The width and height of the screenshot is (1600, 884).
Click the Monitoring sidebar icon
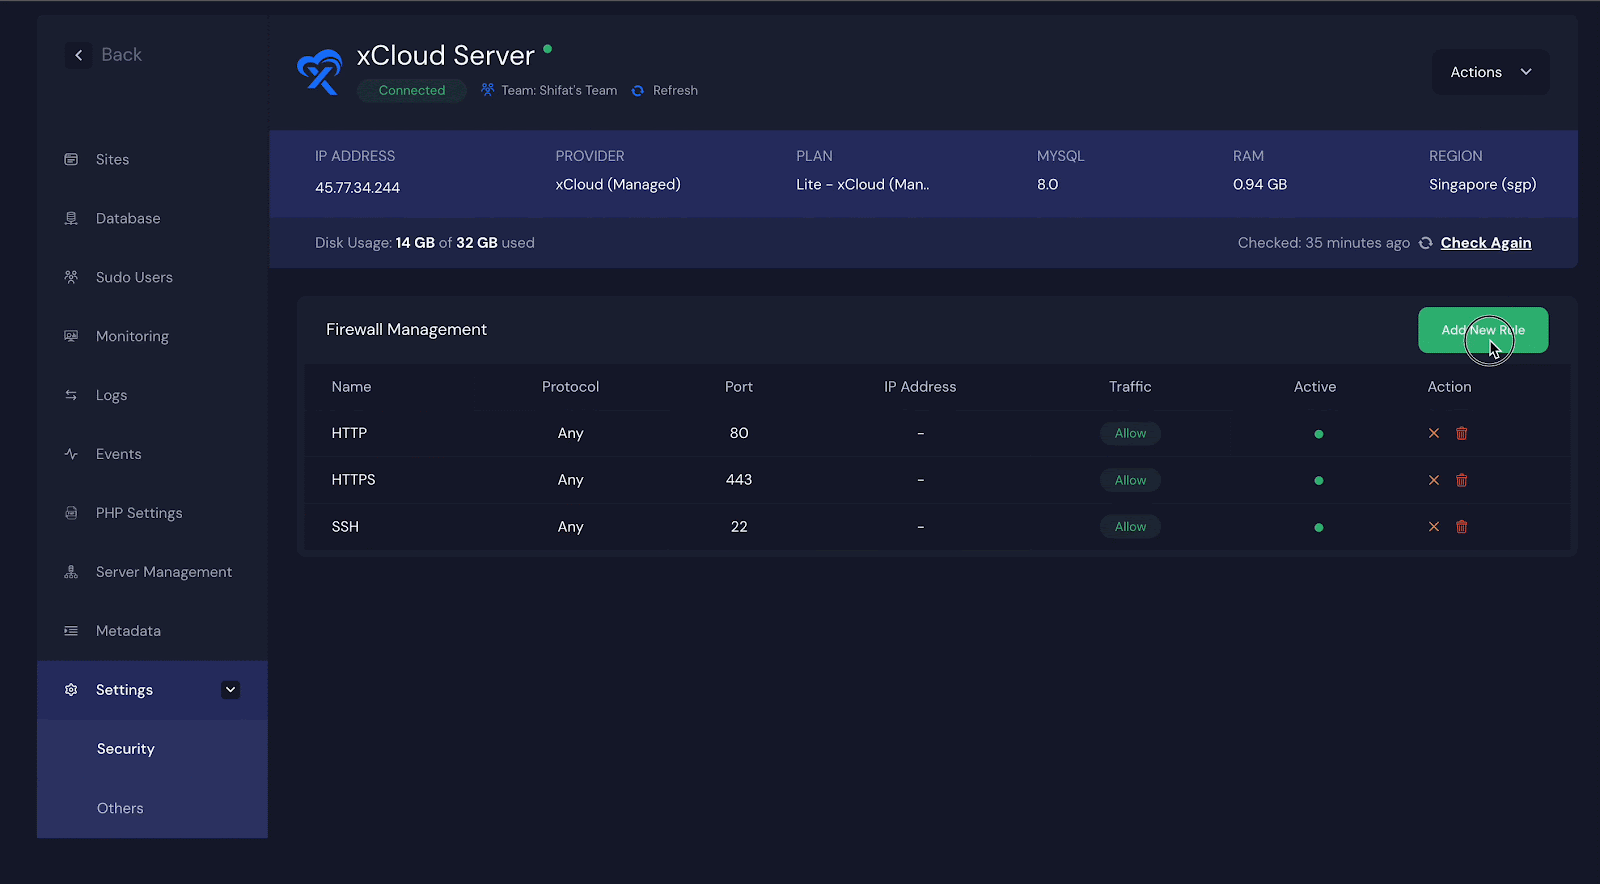click(x=71, y=336)
